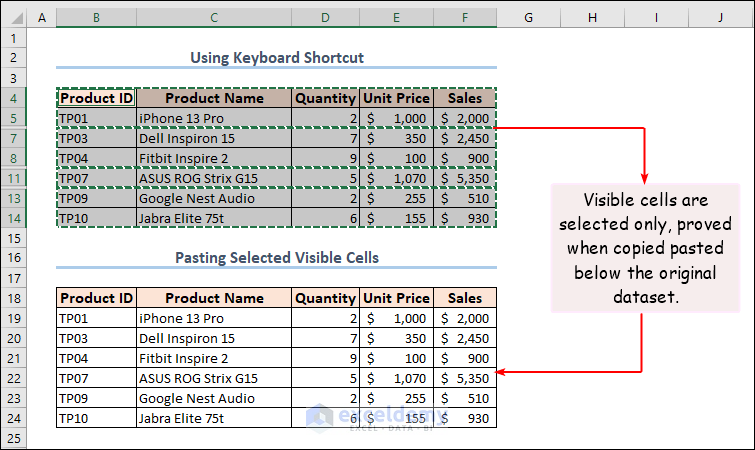This screenshot has width=755, height=450.
Task: Select column C header
Action: pyautogui.click(x=214, y=18)
